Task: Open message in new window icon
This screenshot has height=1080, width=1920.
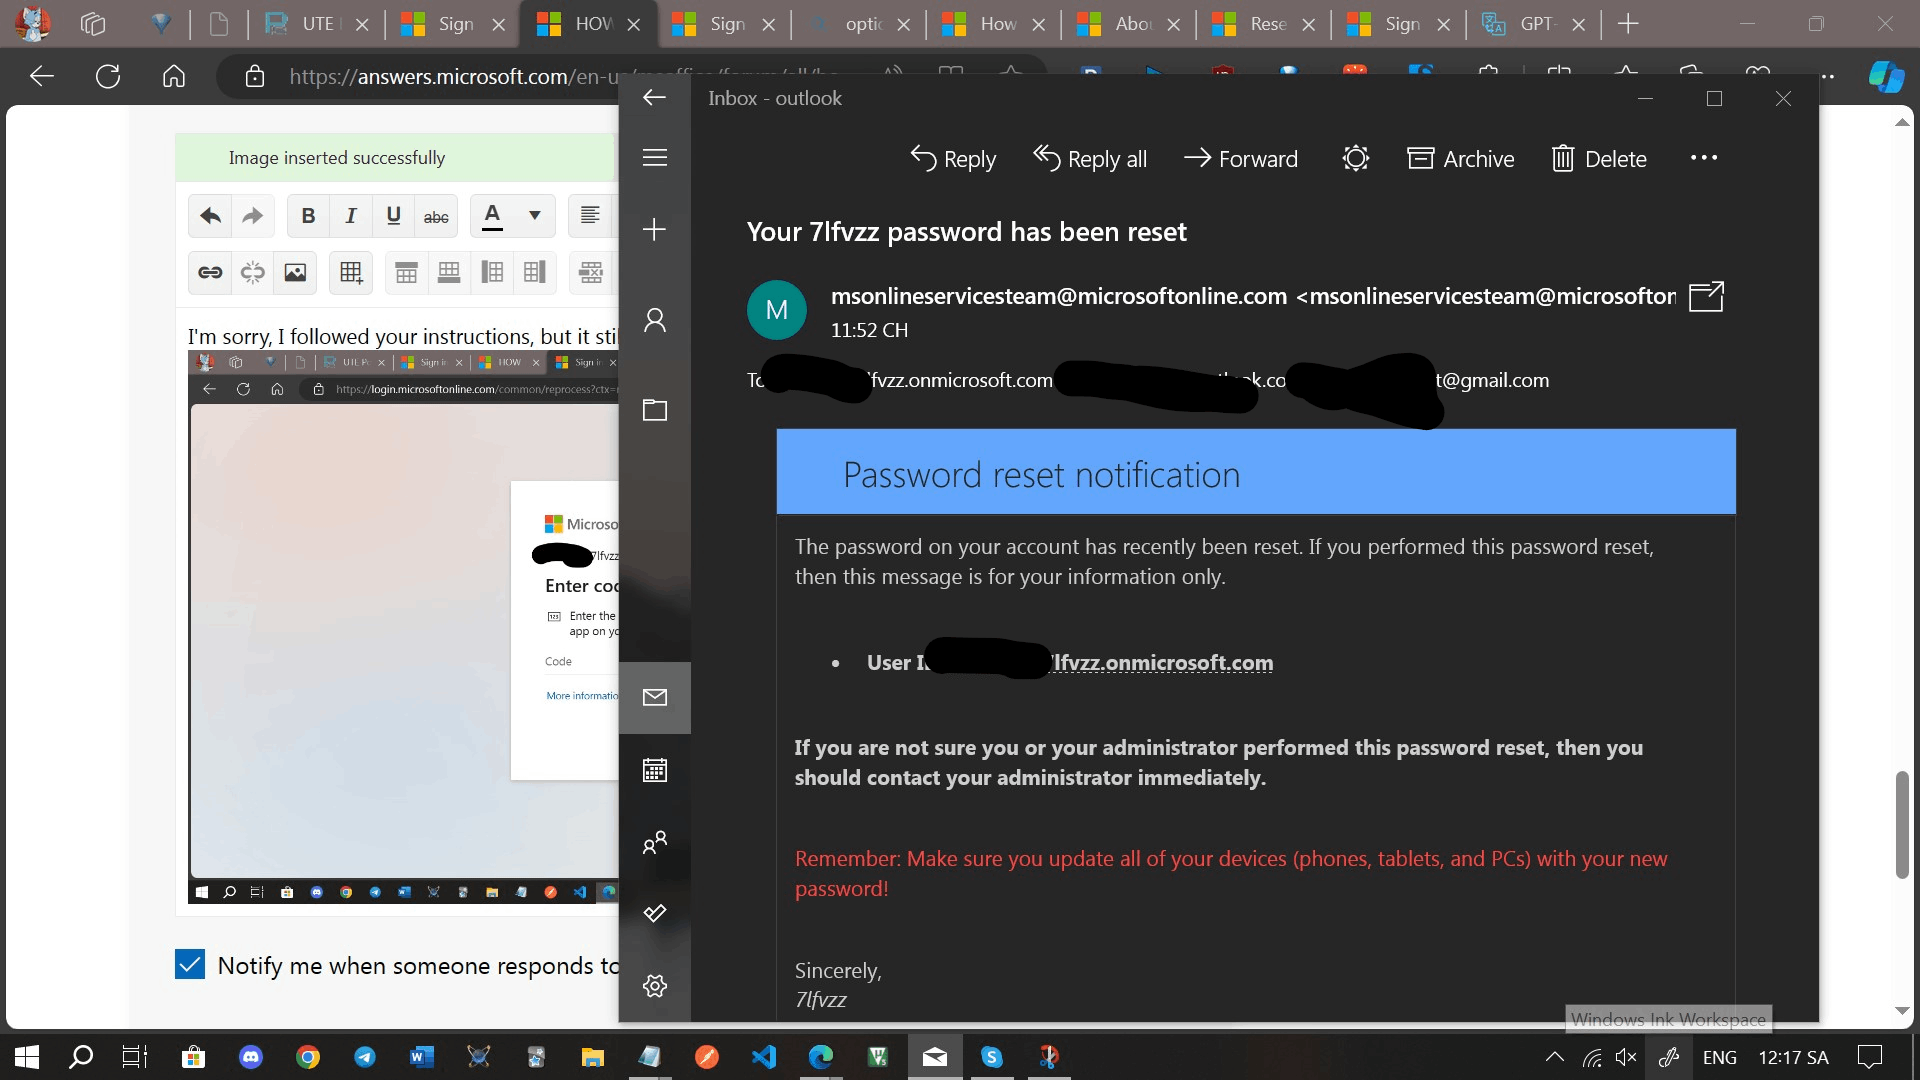Action: pos(1706,297)
